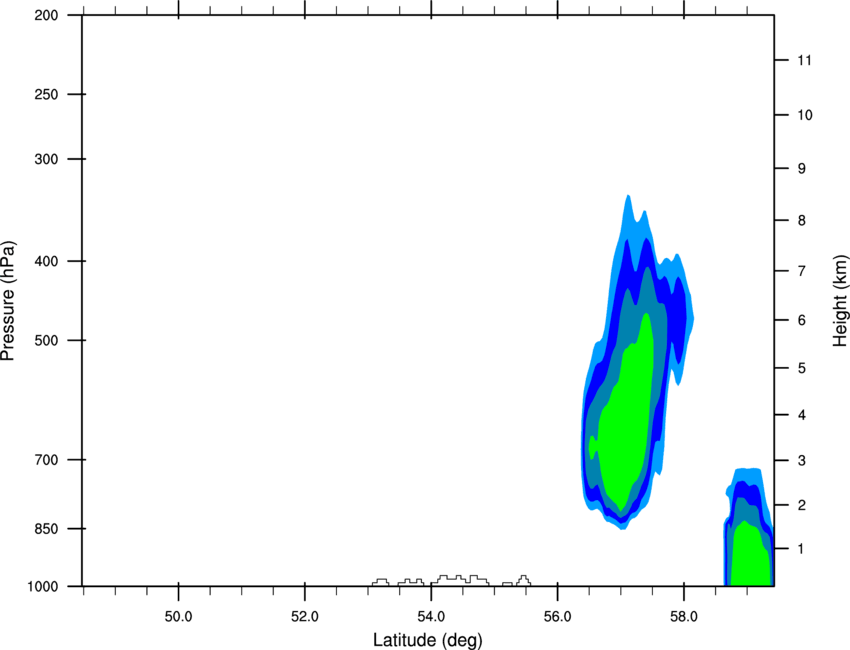Click the 500 pressure tick label
Viewport: 850px width, 650px height.
[x=46, y=340]
